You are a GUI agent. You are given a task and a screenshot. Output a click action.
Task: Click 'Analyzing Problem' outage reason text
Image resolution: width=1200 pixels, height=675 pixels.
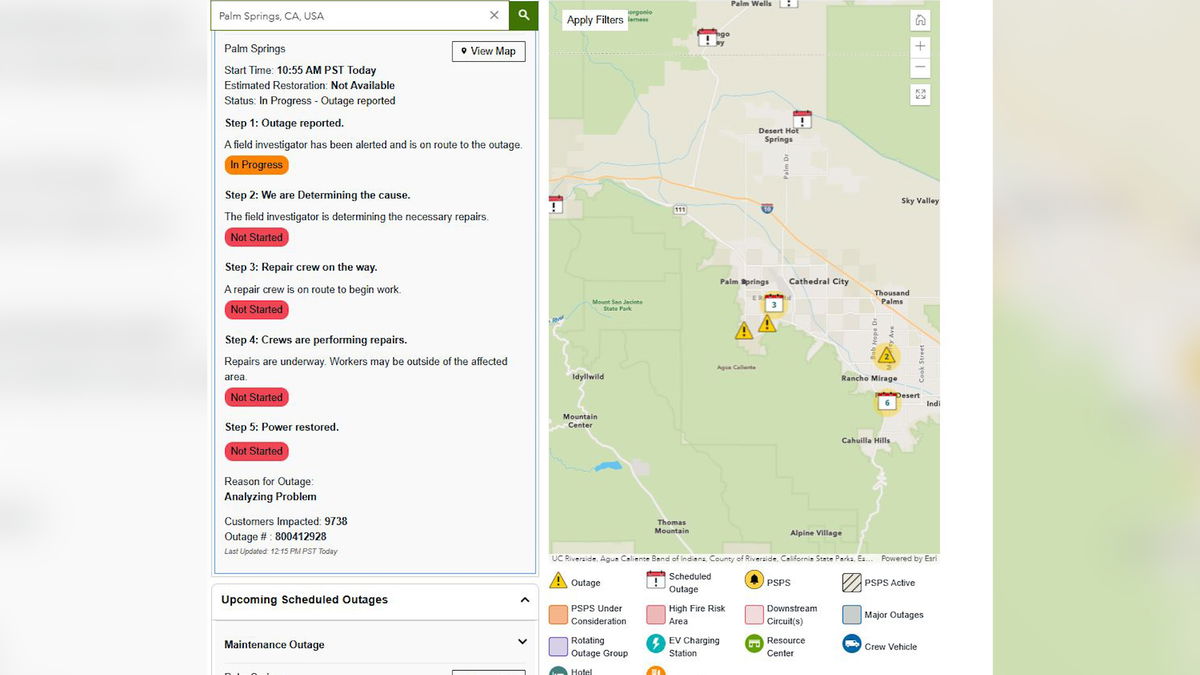(x=270, y=497)
